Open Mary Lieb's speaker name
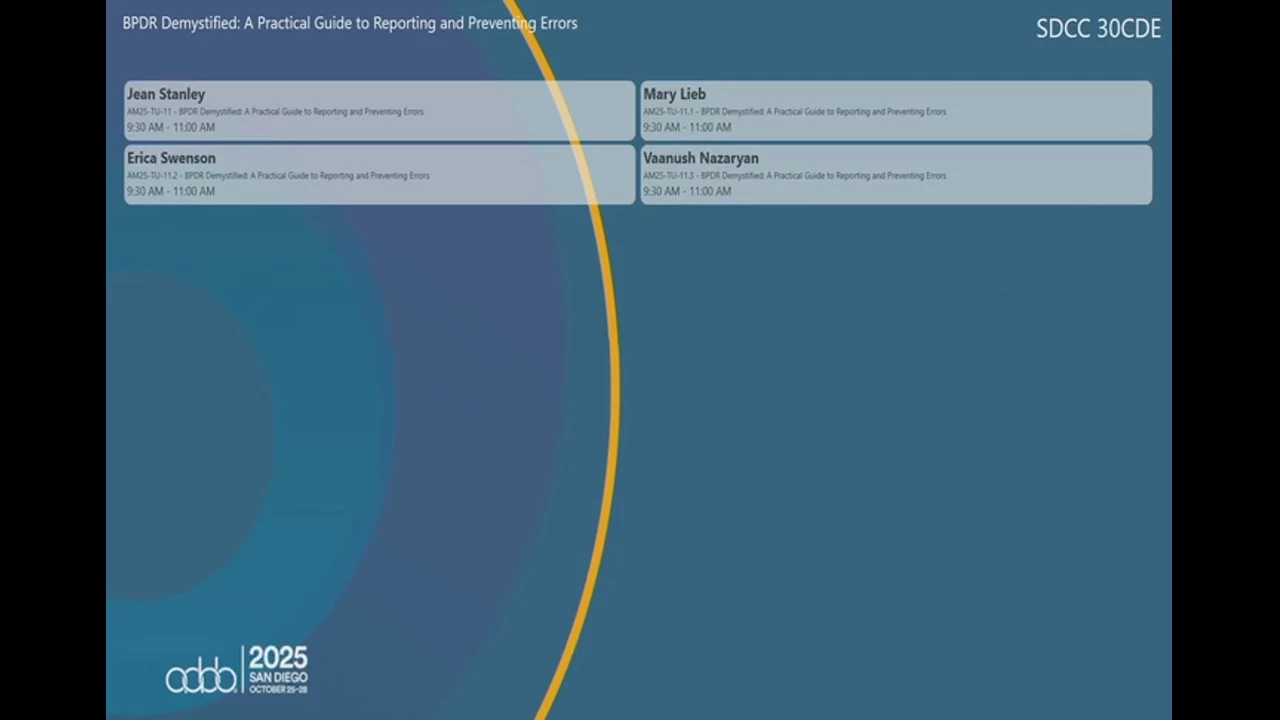 coord(674,94)
